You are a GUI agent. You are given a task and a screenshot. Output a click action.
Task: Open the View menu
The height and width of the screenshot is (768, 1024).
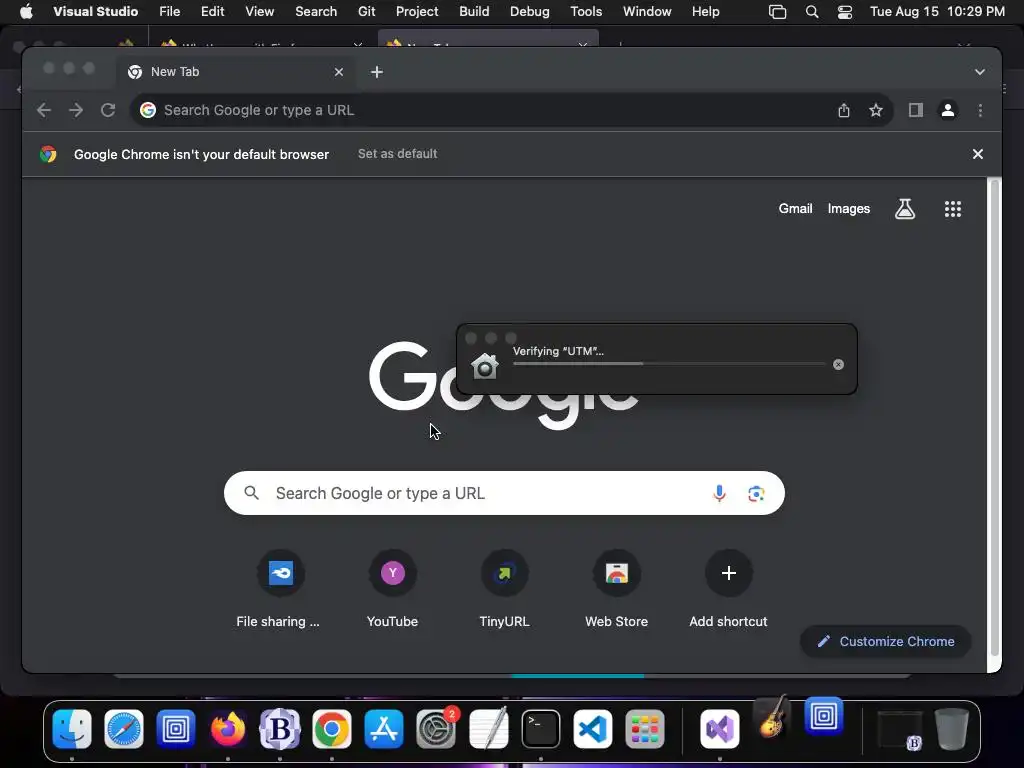pyautogui.click(x=259, y=11)
